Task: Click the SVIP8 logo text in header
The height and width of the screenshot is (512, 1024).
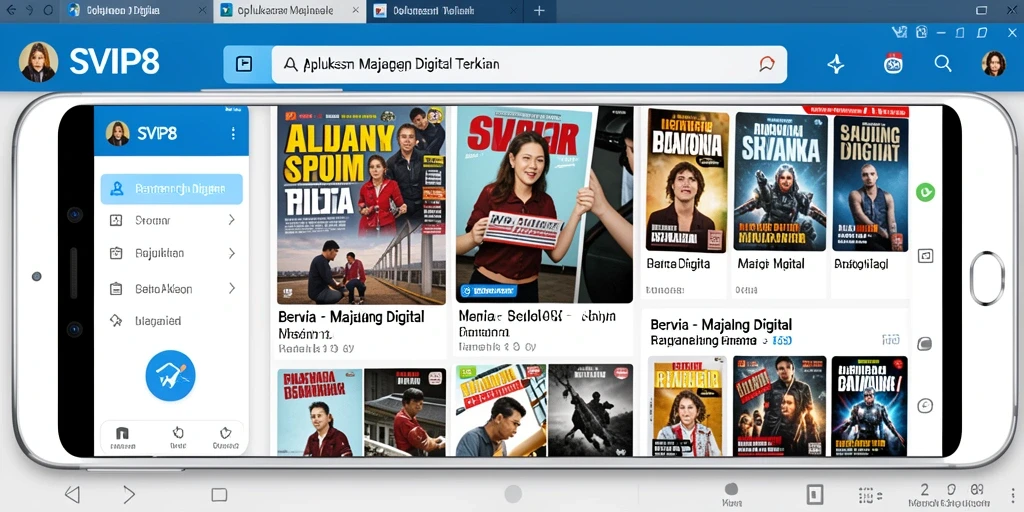Action: (x=114, y=63)
